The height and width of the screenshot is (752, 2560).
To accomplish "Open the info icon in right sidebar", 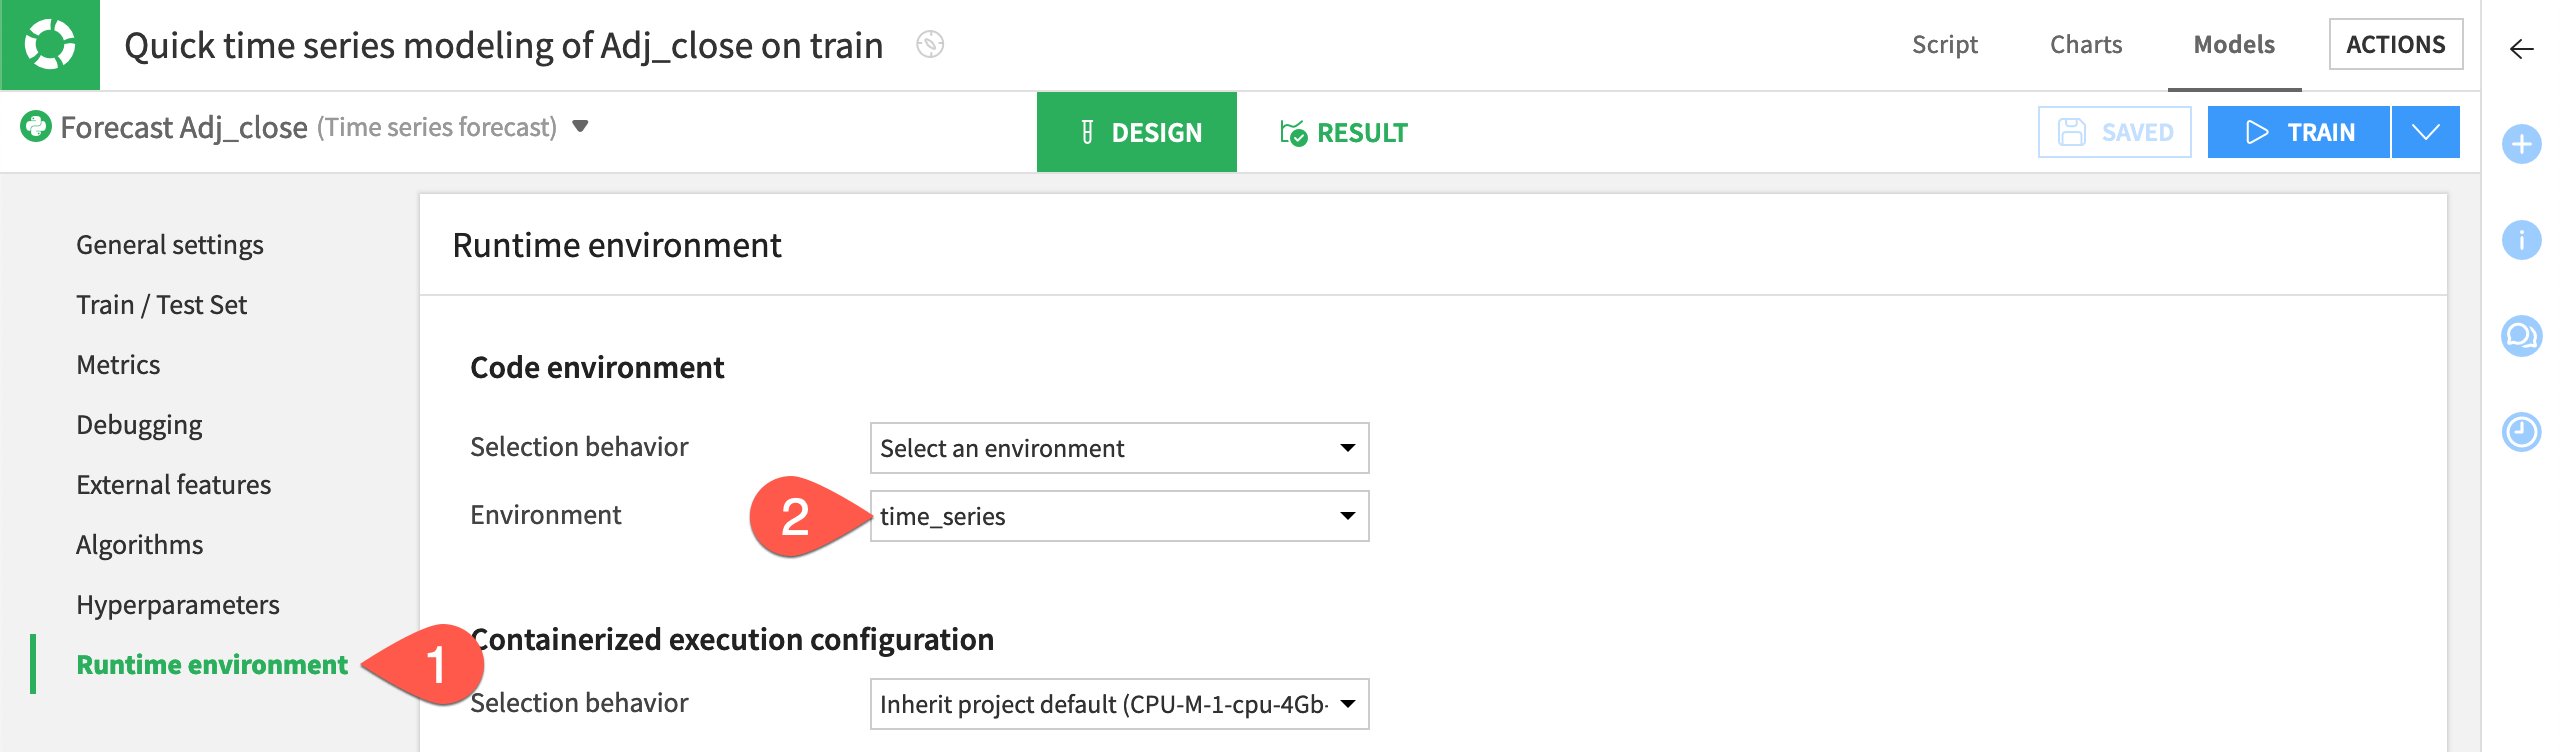I will [2521, 240].
